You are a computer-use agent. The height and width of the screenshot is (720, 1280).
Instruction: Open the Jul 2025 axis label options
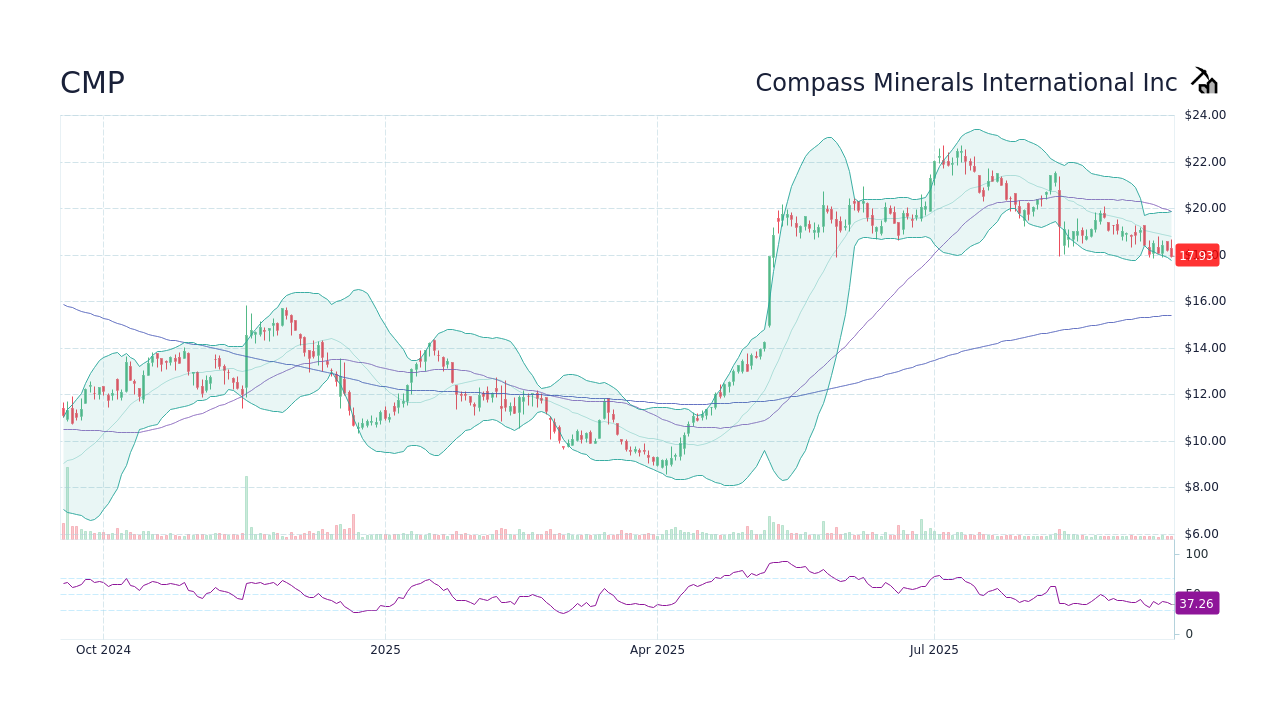point(934,649)
